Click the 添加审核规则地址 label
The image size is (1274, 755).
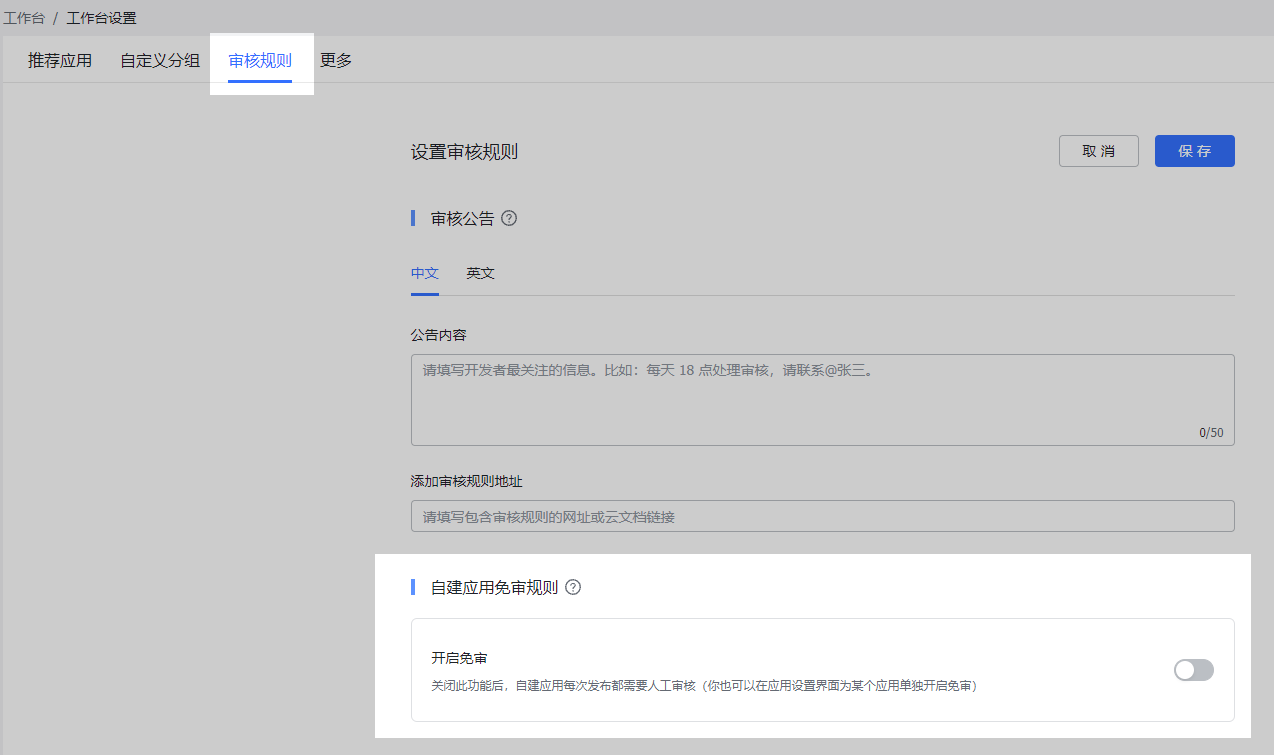pyautogui.click(x=467, y=481)
